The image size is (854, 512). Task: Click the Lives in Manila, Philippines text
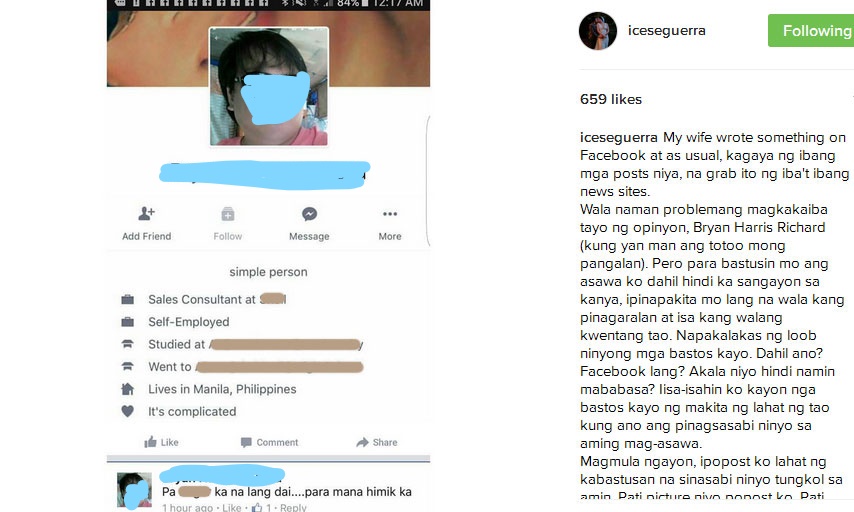(222, 389)
